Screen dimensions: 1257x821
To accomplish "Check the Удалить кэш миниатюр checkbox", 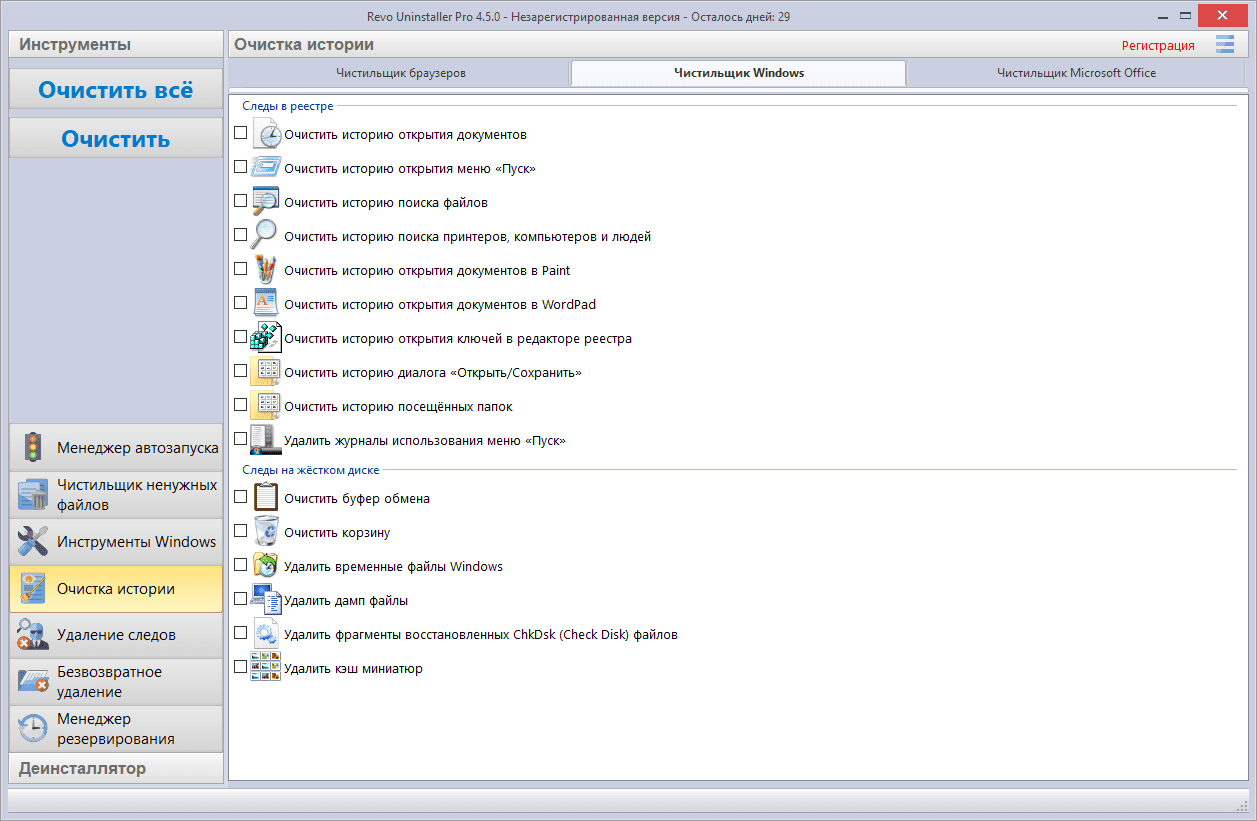I will [240, 666].
